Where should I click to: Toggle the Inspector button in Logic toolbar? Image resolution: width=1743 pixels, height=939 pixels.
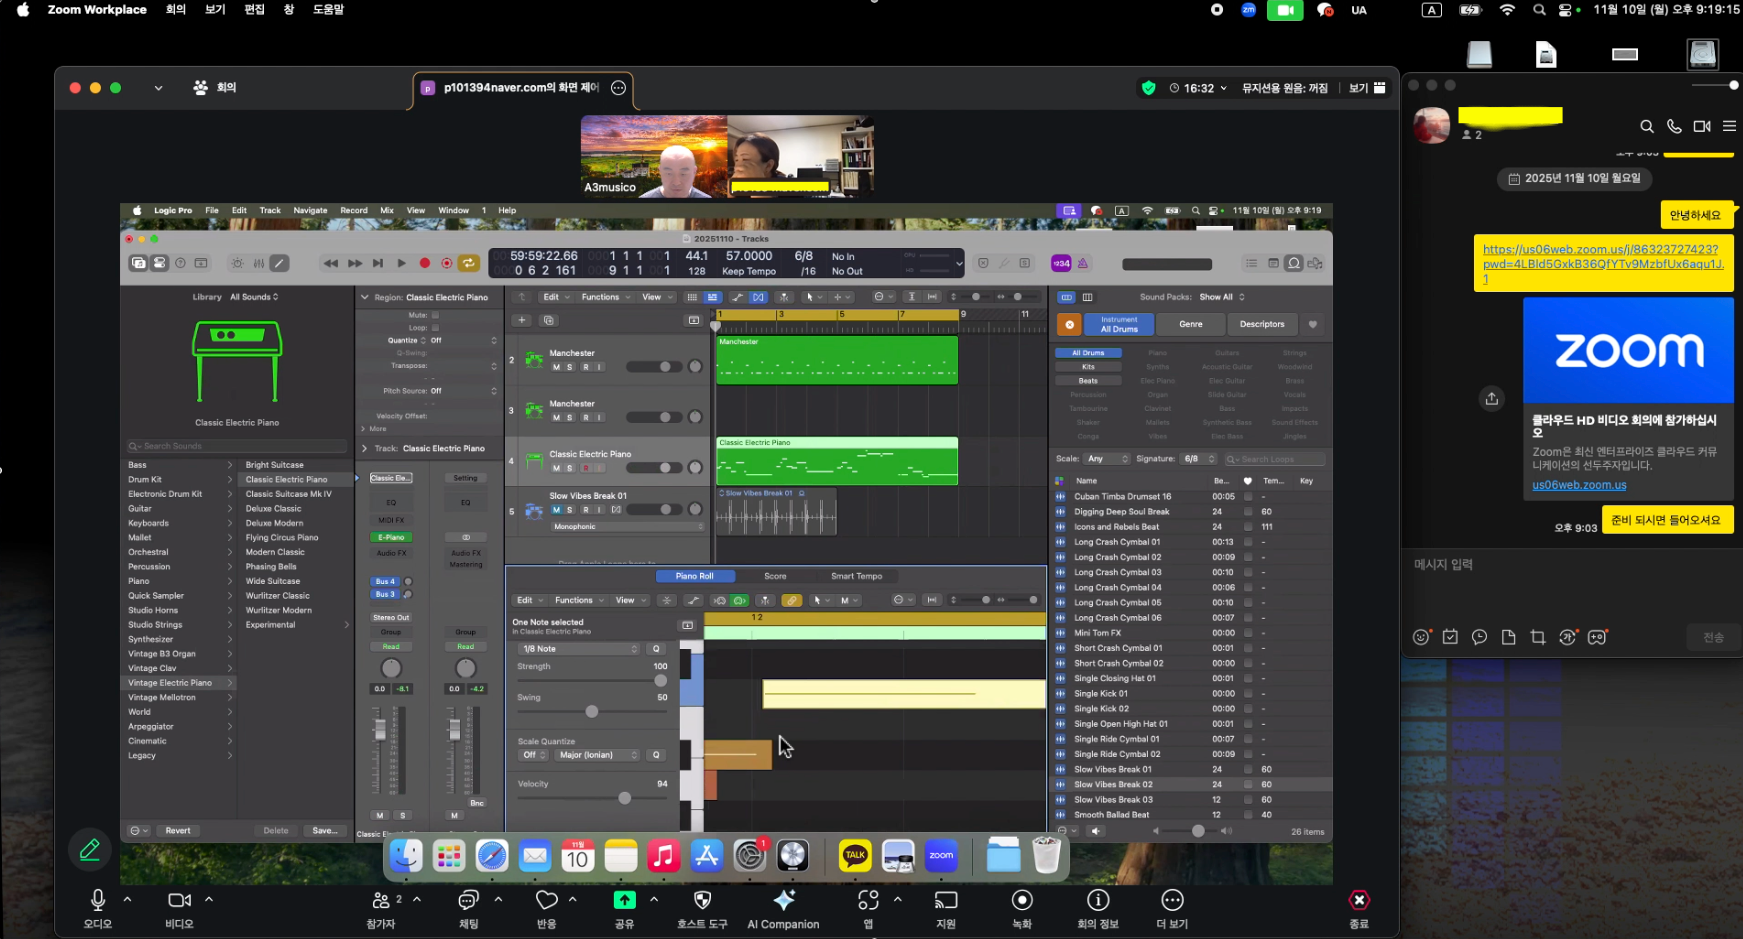[159, 263]
